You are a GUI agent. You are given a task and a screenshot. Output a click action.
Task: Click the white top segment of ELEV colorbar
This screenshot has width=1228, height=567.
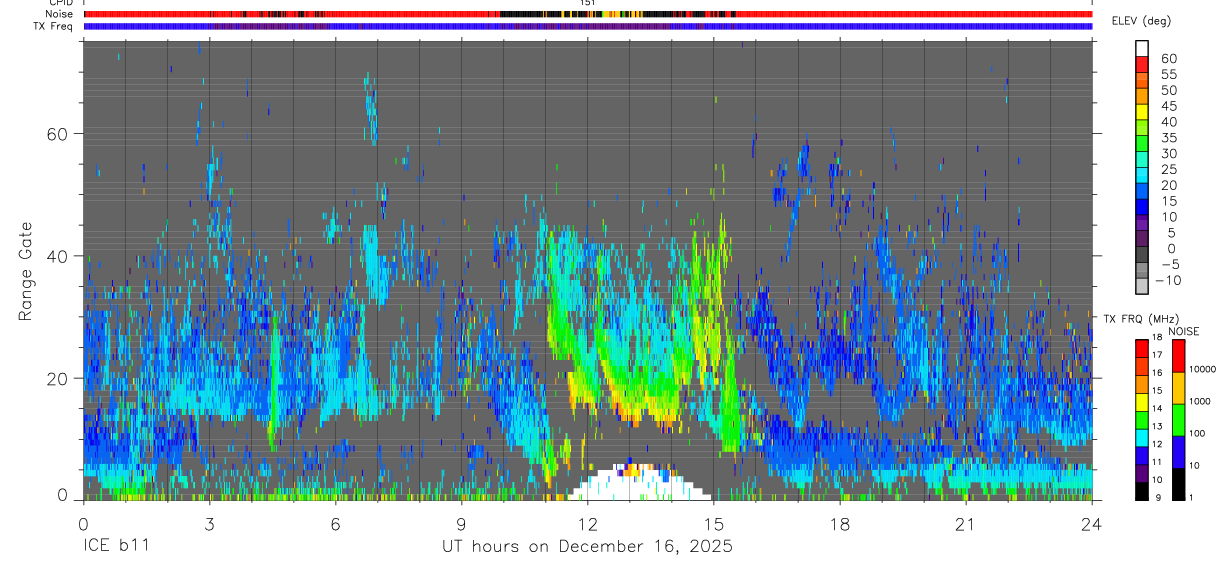point(1142,48)
